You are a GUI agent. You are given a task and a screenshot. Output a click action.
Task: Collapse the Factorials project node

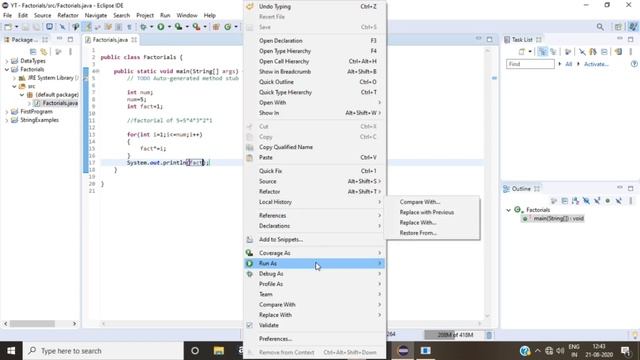pyautogui.click(x=7, y=69)
